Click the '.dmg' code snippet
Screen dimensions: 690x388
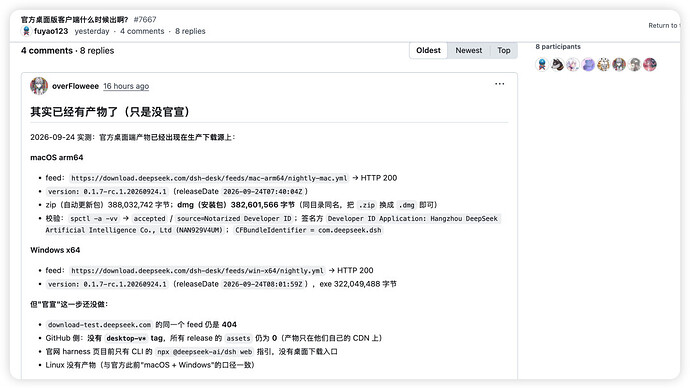pyautogui.click(x=406, y=205)
